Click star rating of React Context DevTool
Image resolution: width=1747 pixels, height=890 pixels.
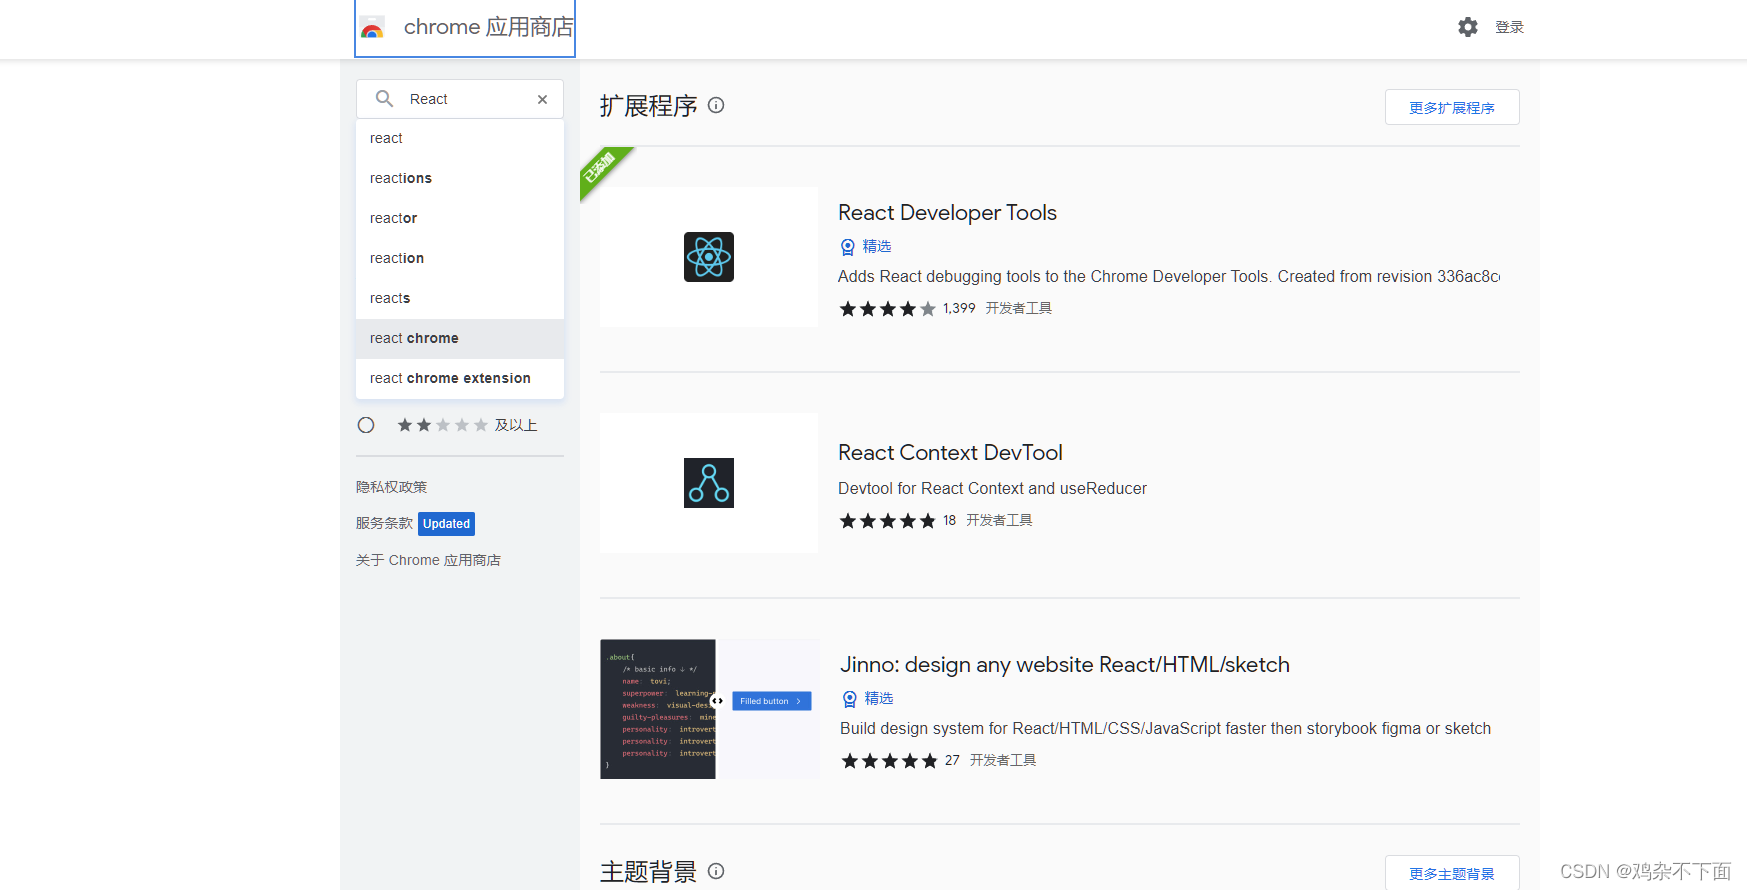click(888, 521)
